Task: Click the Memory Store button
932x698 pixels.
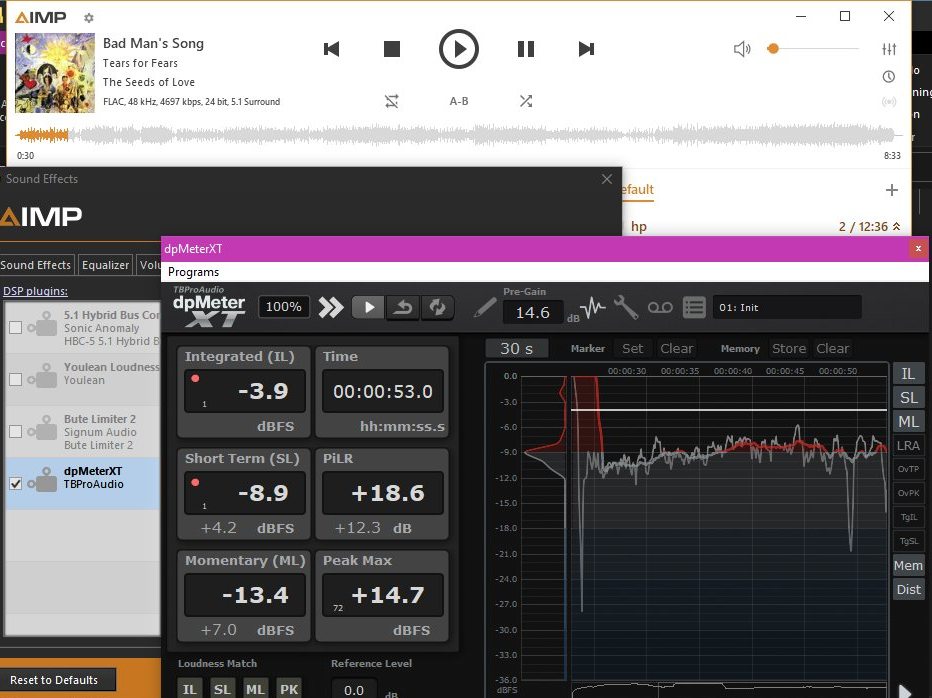Action: coord(789,348)
